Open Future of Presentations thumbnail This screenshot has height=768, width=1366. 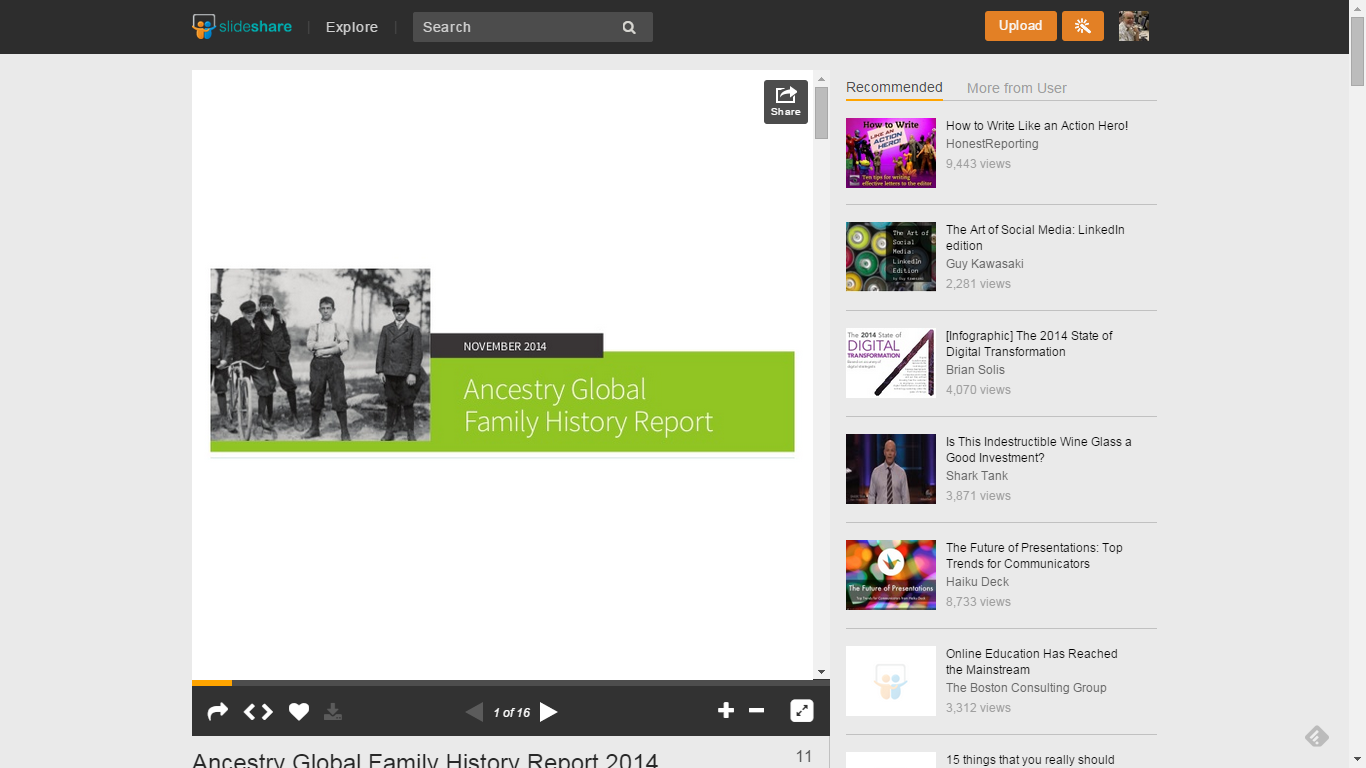pos(891,575)
